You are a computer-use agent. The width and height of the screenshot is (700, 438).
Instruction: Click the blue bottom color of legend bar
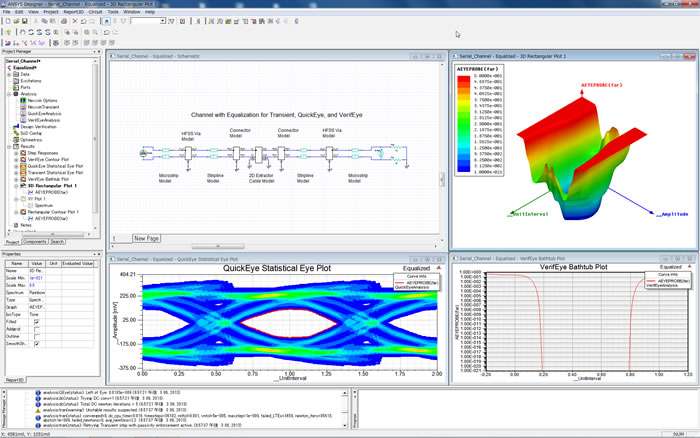[464, 168]
